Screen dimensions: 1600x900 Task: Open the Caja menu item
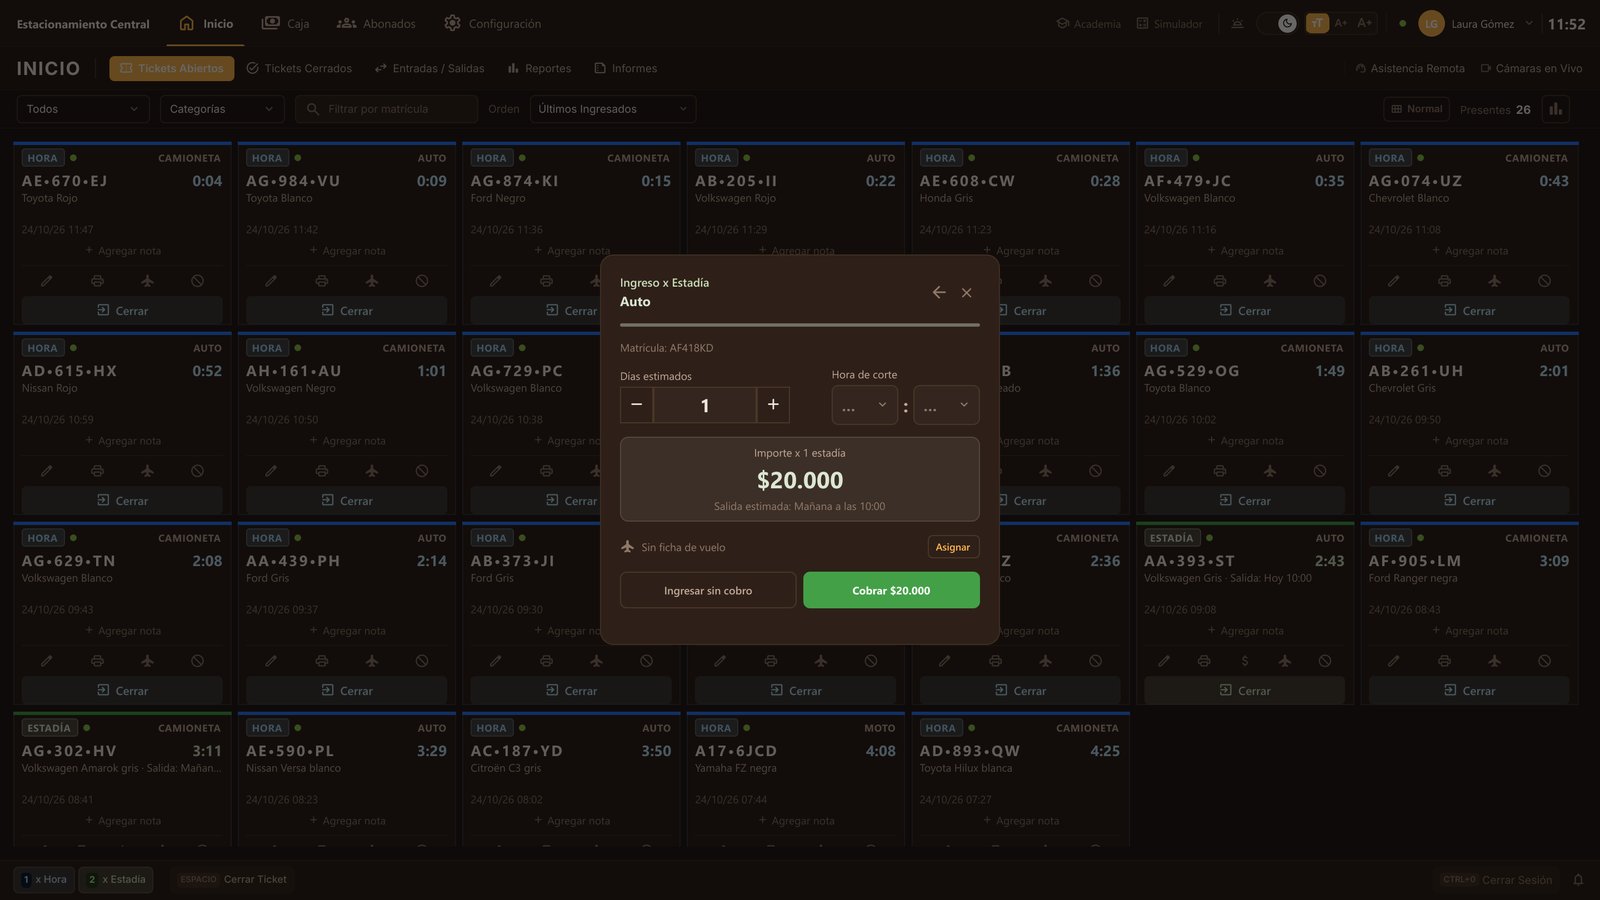coord(285,24)
